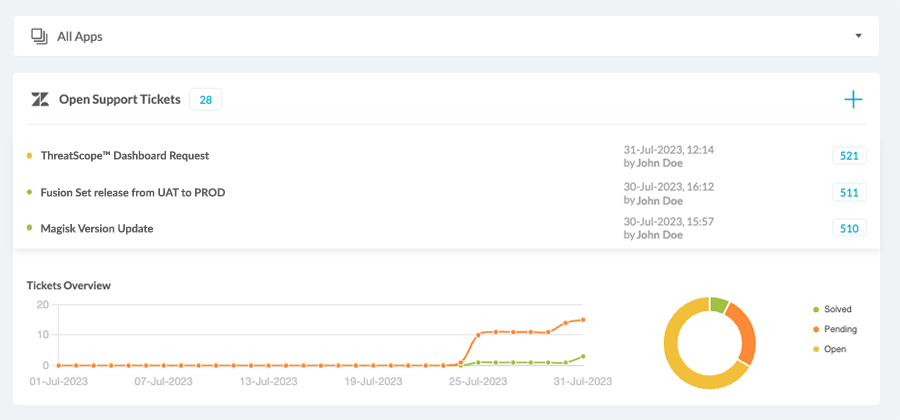The height and width of the screenshot is (420, 900).
Task: Click the All Apps stacked-squares icon
Action: click(40, 37)
